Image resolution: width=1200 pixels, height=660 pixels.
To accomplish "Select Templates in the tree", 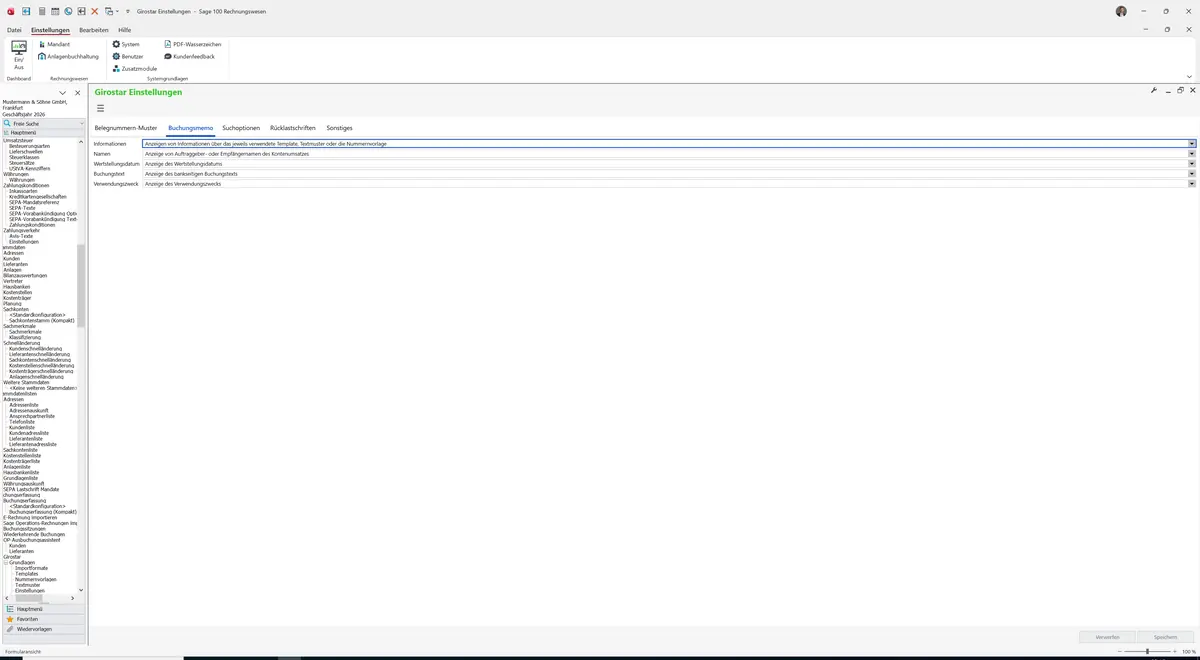I will coord(27,574).
